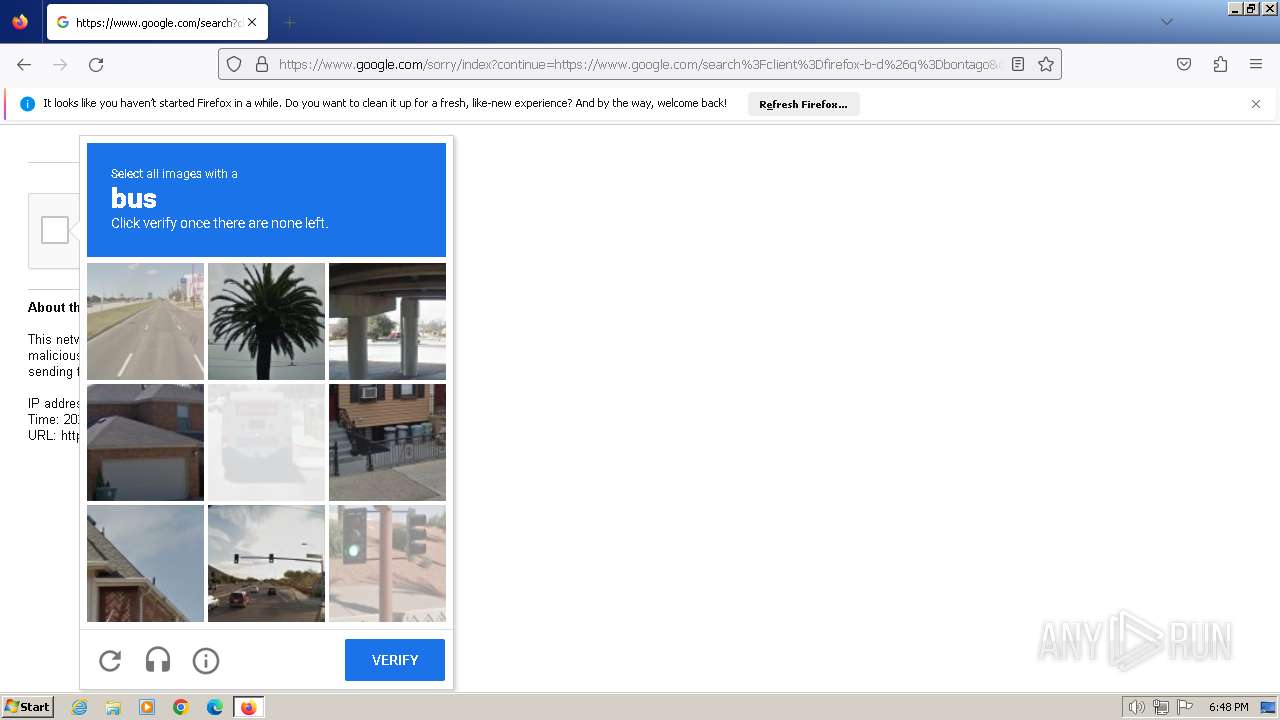Image resolution: width=1280 pixels, height=720 pixels.
Task: Reload the current page
Action: pos(96,64)
